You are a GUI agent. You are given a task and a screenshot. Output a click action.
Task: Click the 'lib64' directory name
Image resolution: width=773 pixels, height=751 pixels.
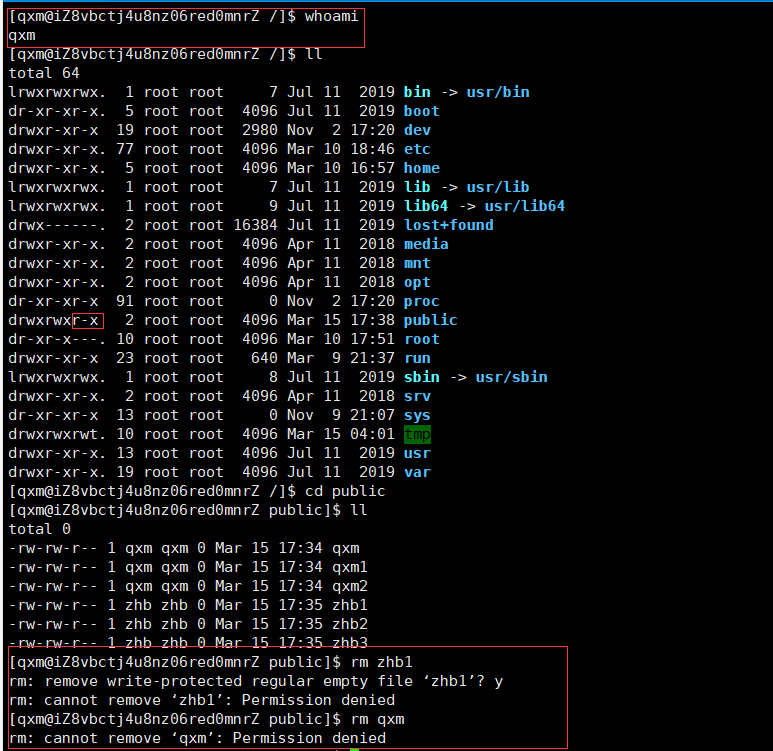pos(426,206)
